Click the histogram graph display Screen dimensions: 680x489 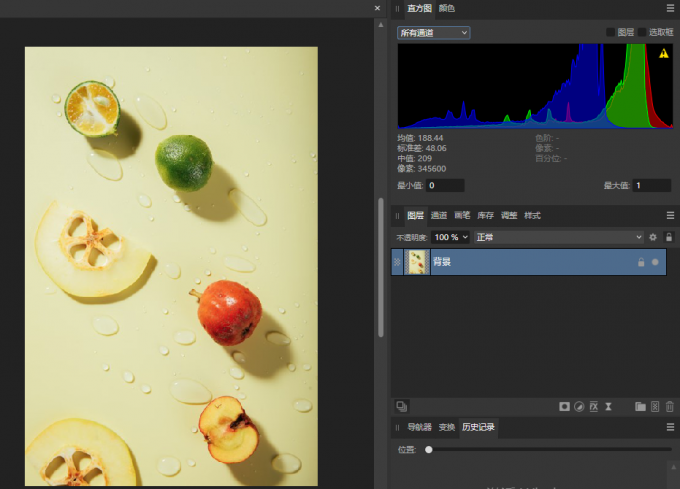[x=535, y=86]
